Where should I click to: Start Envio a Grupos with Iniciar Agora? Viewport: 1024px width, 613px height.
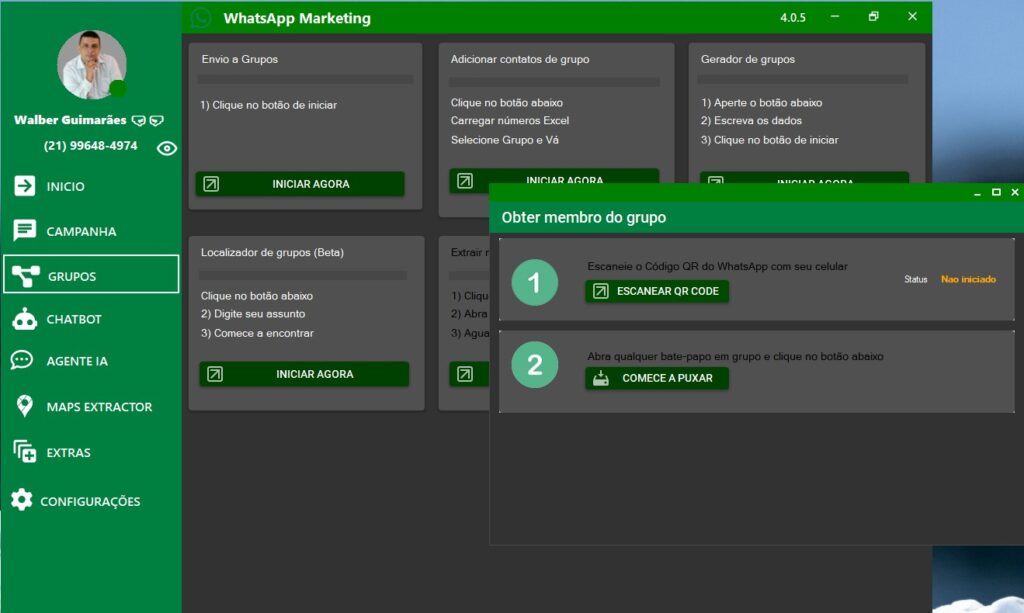[x=300, y=184]
